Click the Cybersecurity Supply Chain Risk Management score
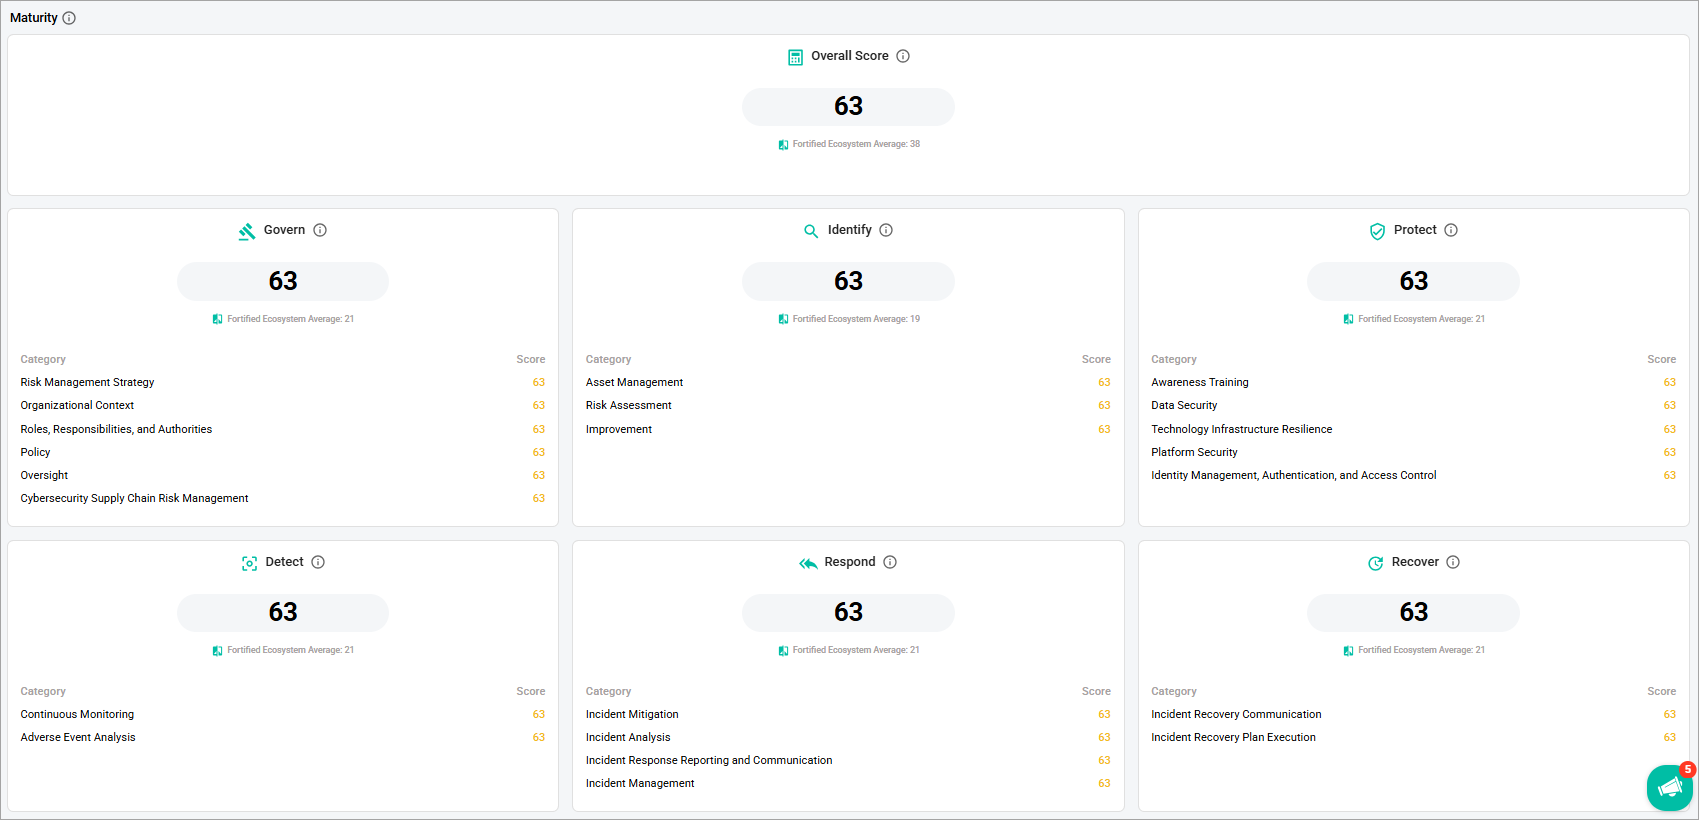 click(x=539, y=498)
